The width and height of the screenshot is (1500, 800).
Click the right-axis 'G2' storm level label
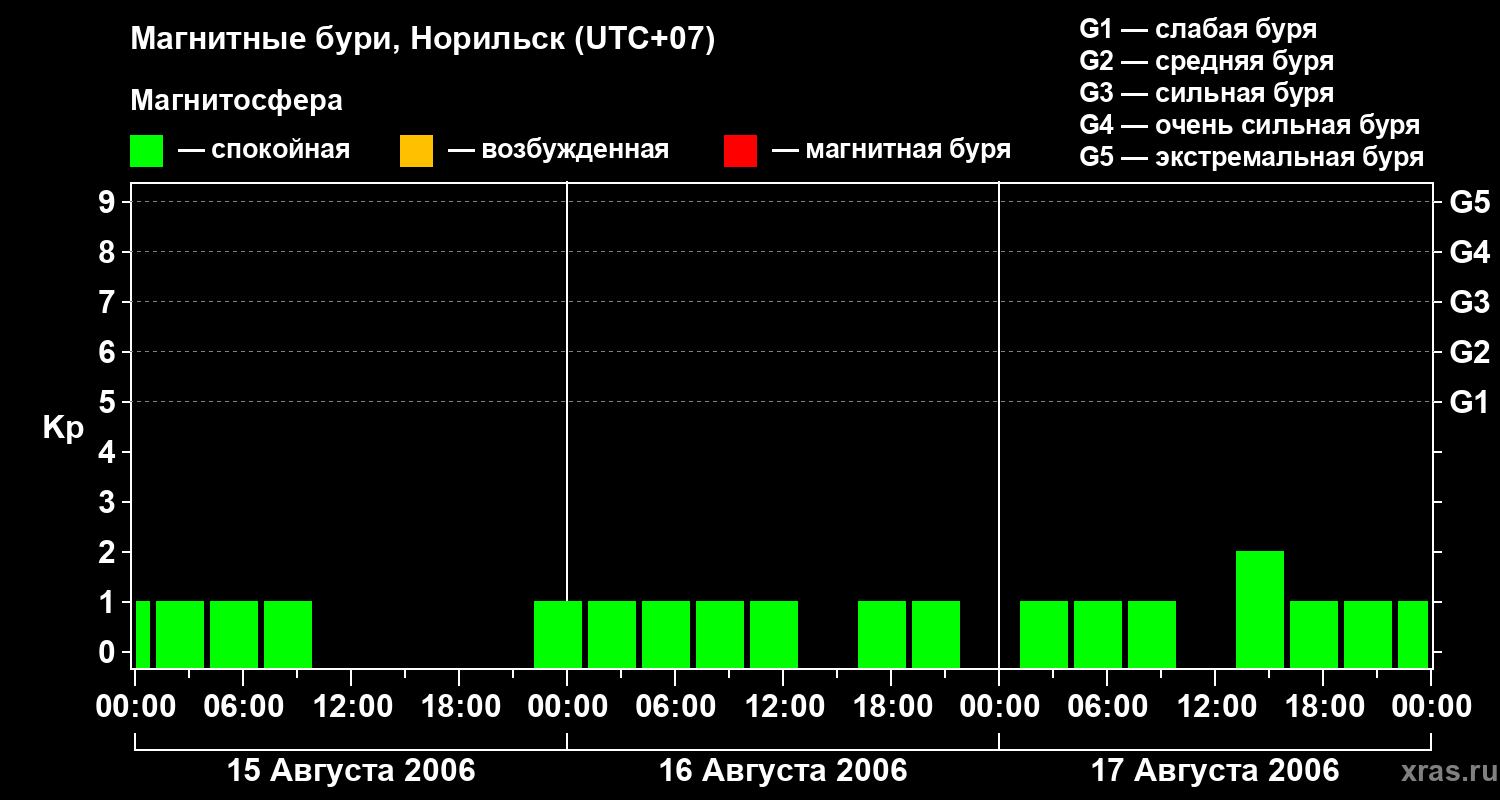(x=1469, y=352)
